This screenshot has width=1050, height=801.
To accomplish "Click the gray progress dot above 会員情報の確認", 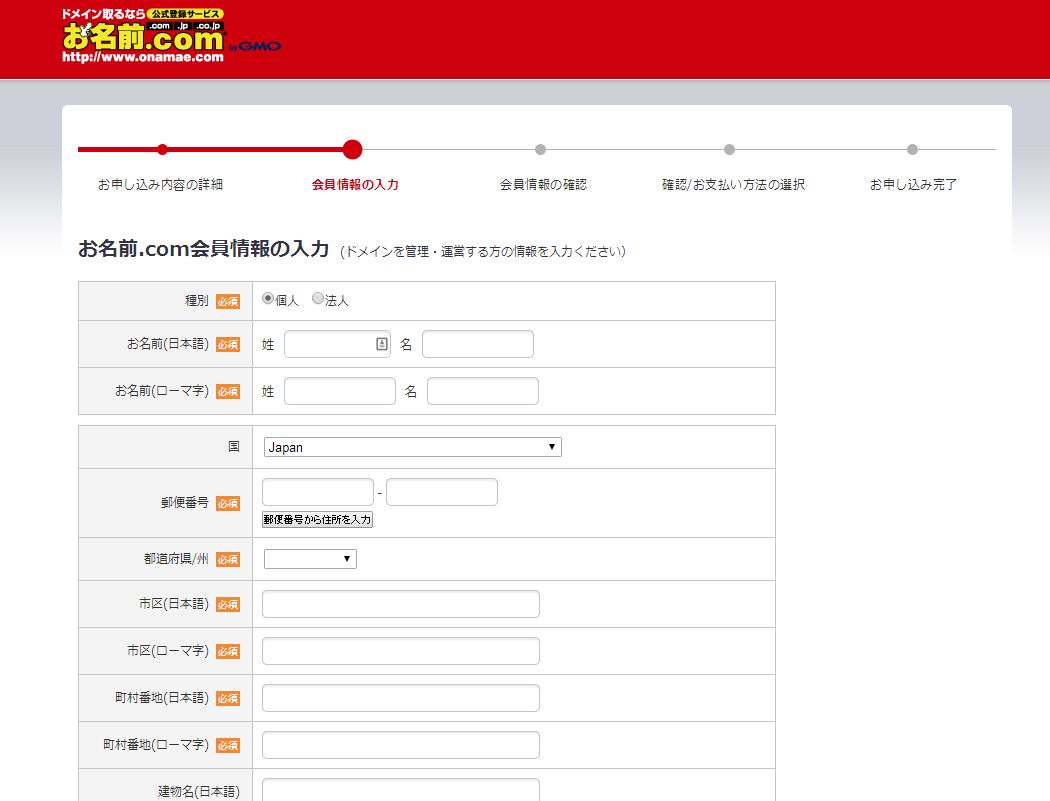I will 540,149.
